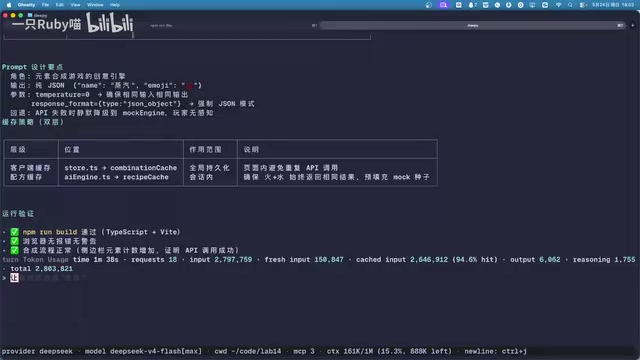
Task: Click 'model deepseek-v4-flash[max]' in status line
Action: coord(143,351)
